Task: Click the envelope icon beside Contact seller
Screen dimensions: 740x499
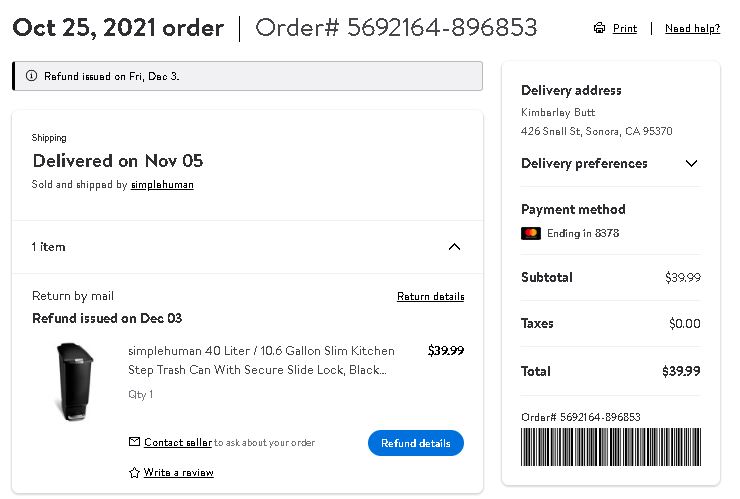Action: (135, 442)
